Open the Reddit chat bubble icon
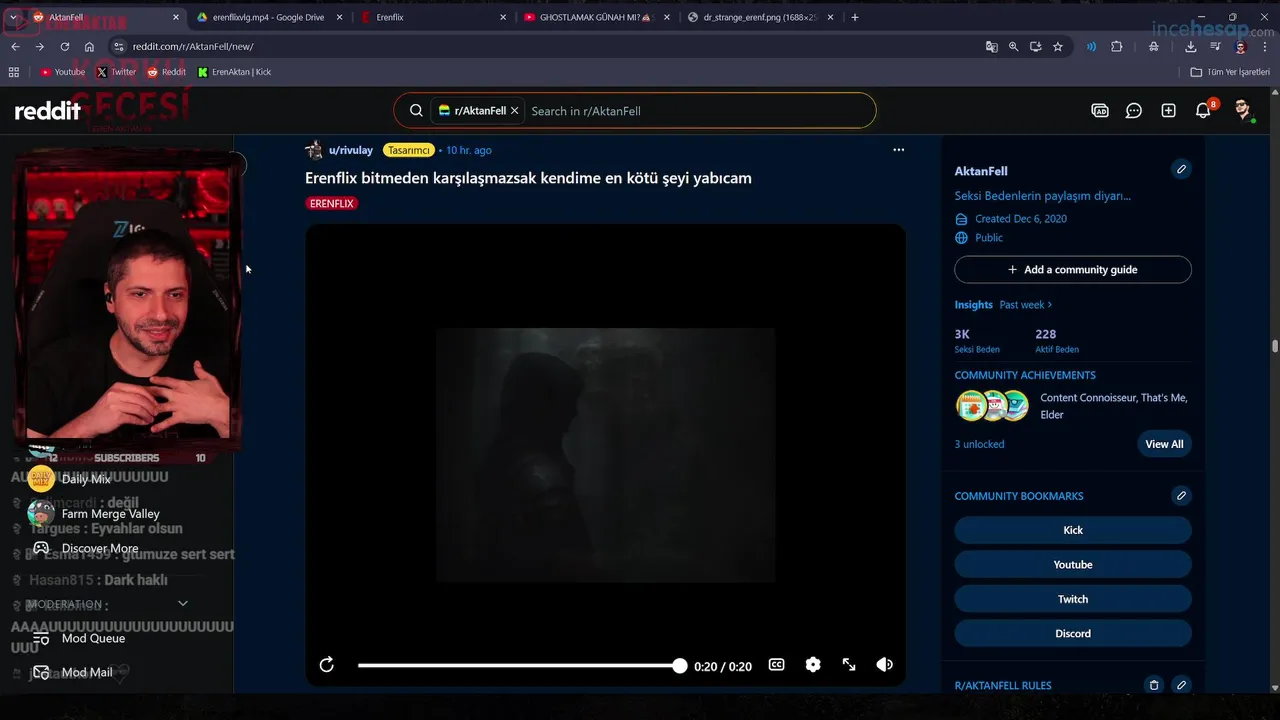1280x720 pixels. click(x=1134, y=111)
